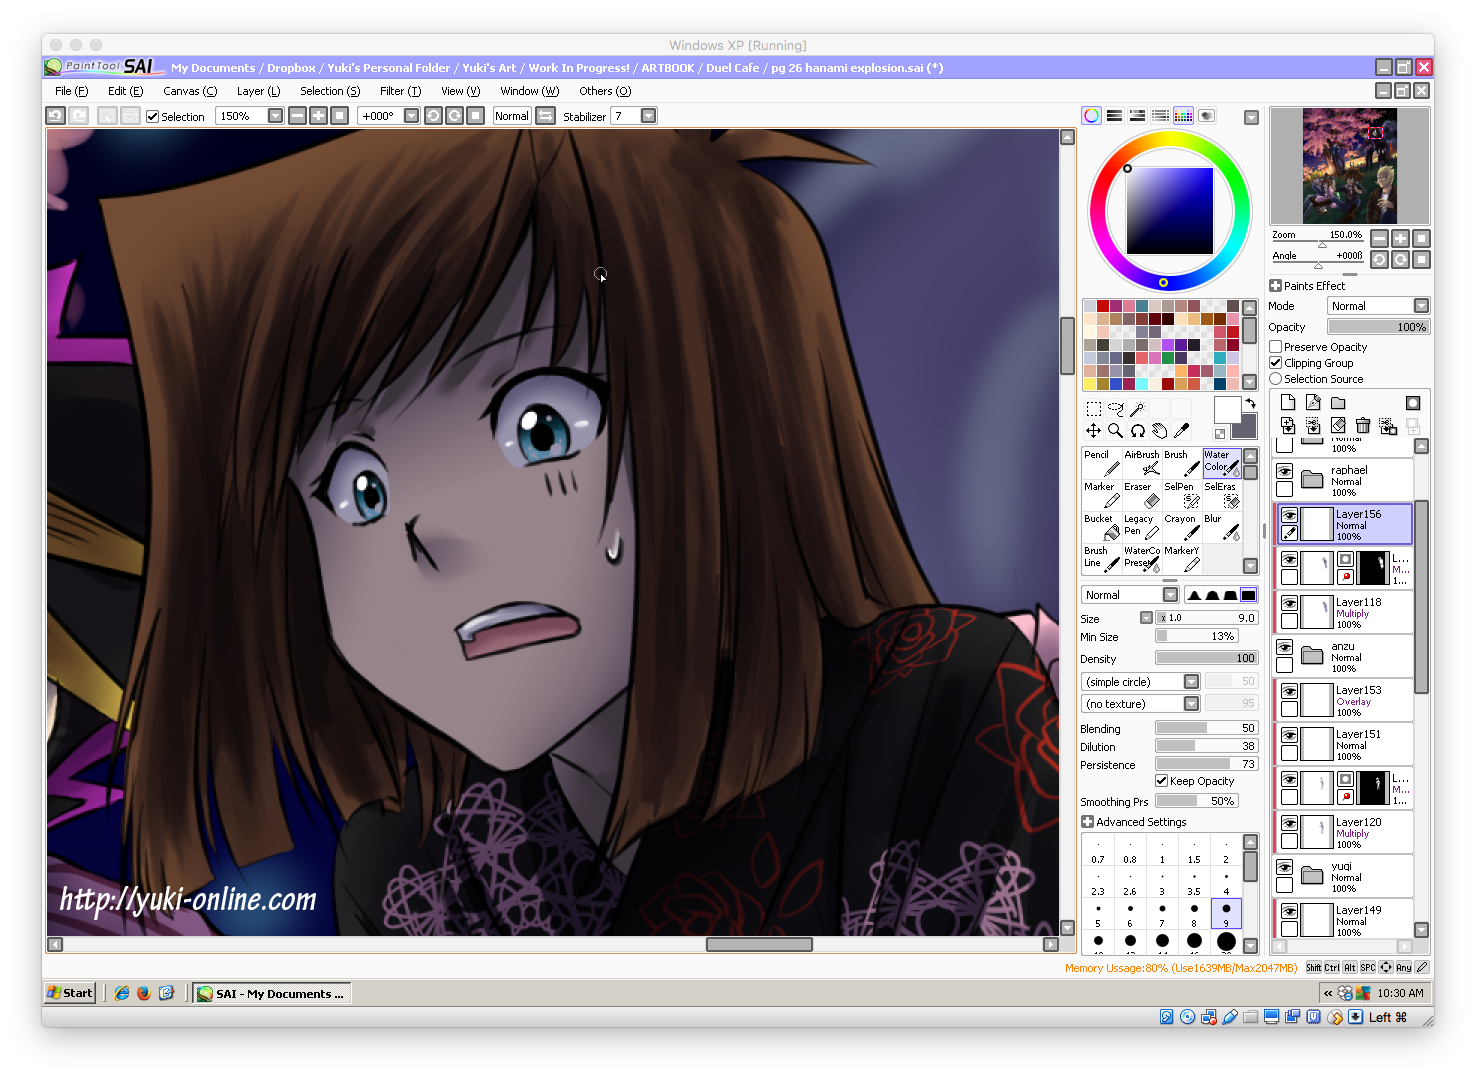1476x1077 pixels.
Task: Select the move layer tool
Action: (1094, 431)
